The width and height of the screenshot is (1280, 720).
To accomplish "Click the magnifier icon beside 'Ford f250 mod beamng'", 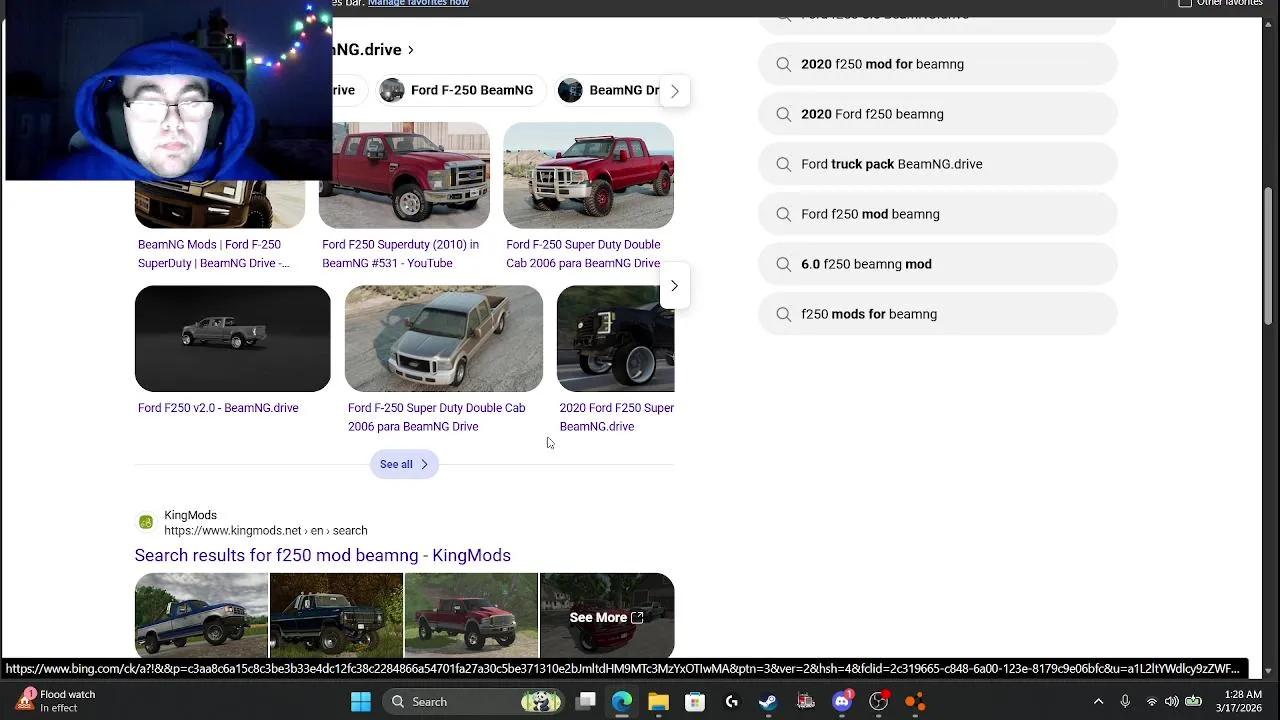I will (x=783, y=214).
